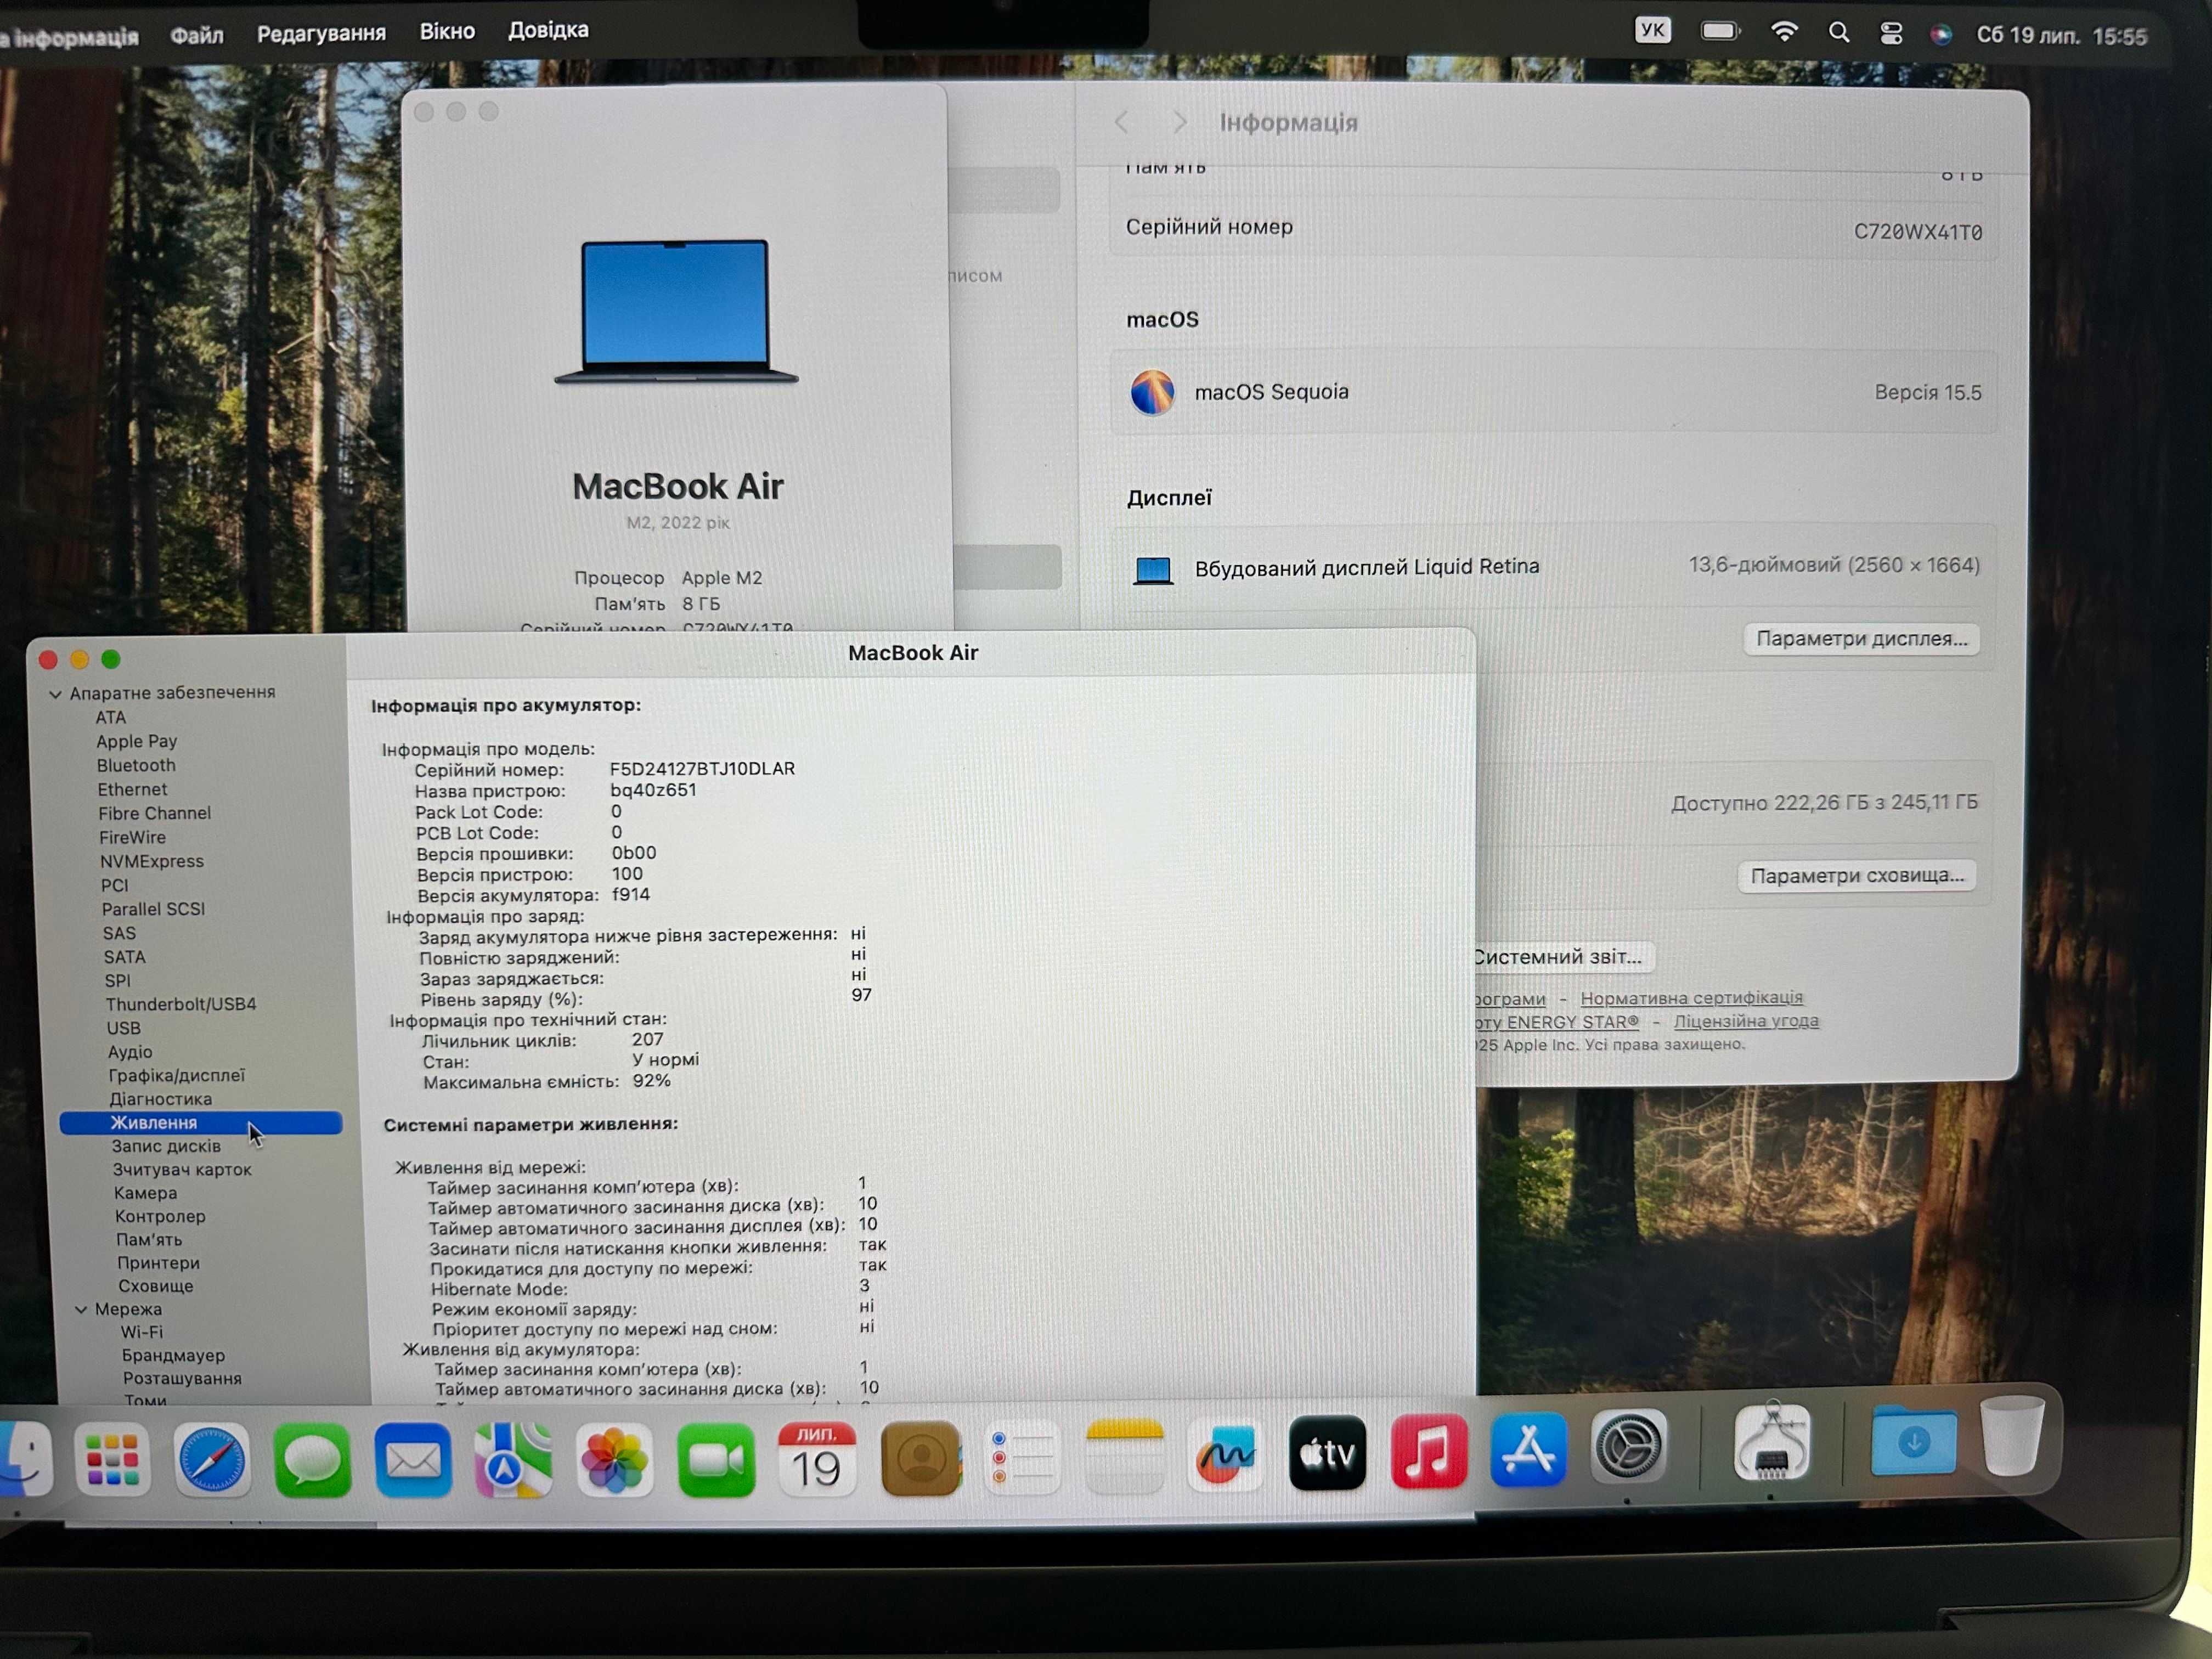Open Freeform from the Dock
This screenshot has width=2212, height=1659.
point(1226,1455)
